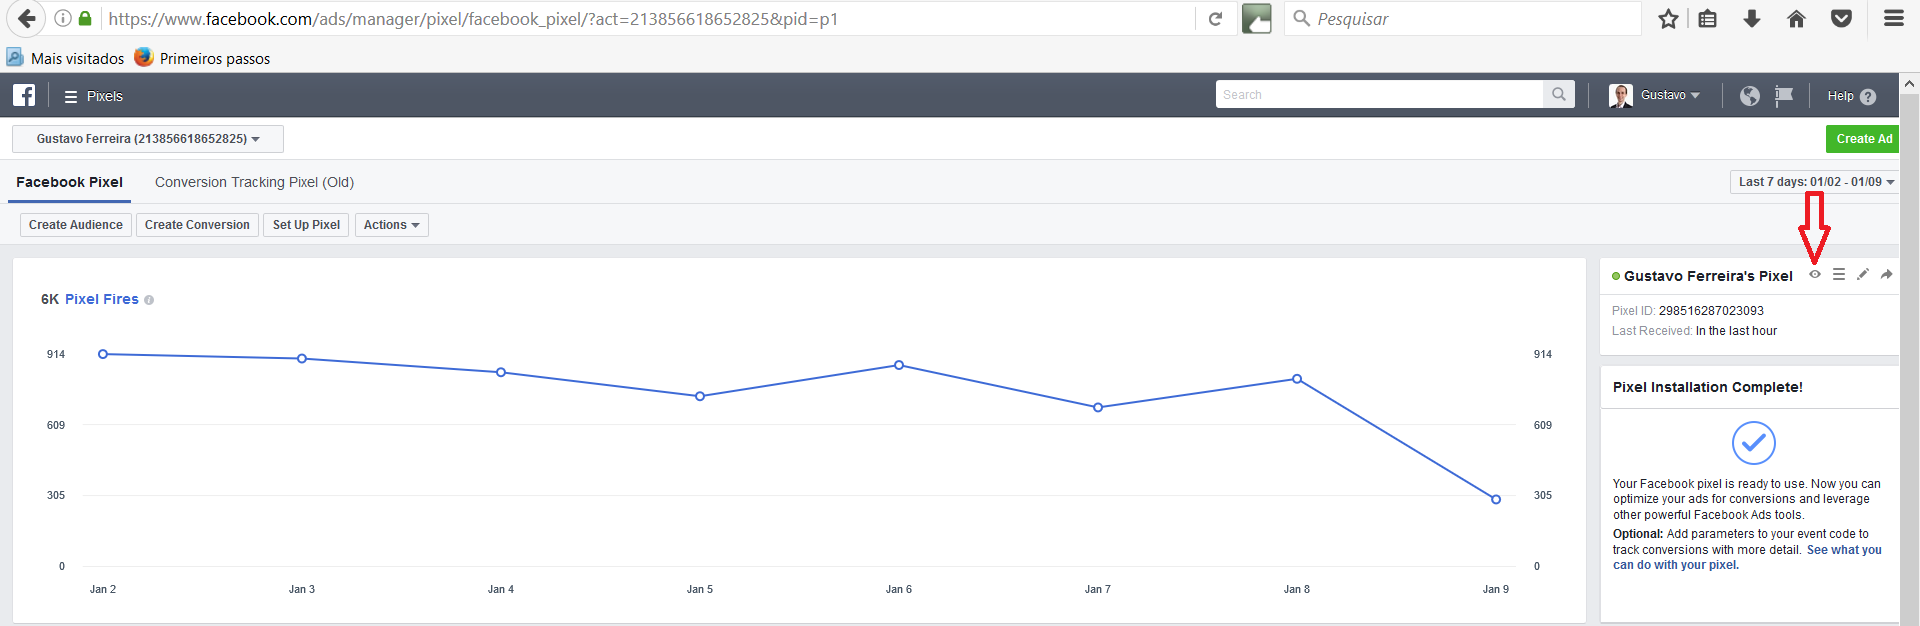Follow 'See what you can do' link
The height and width of the screenshot is (626, 1920).
(x=1747, y=558)
